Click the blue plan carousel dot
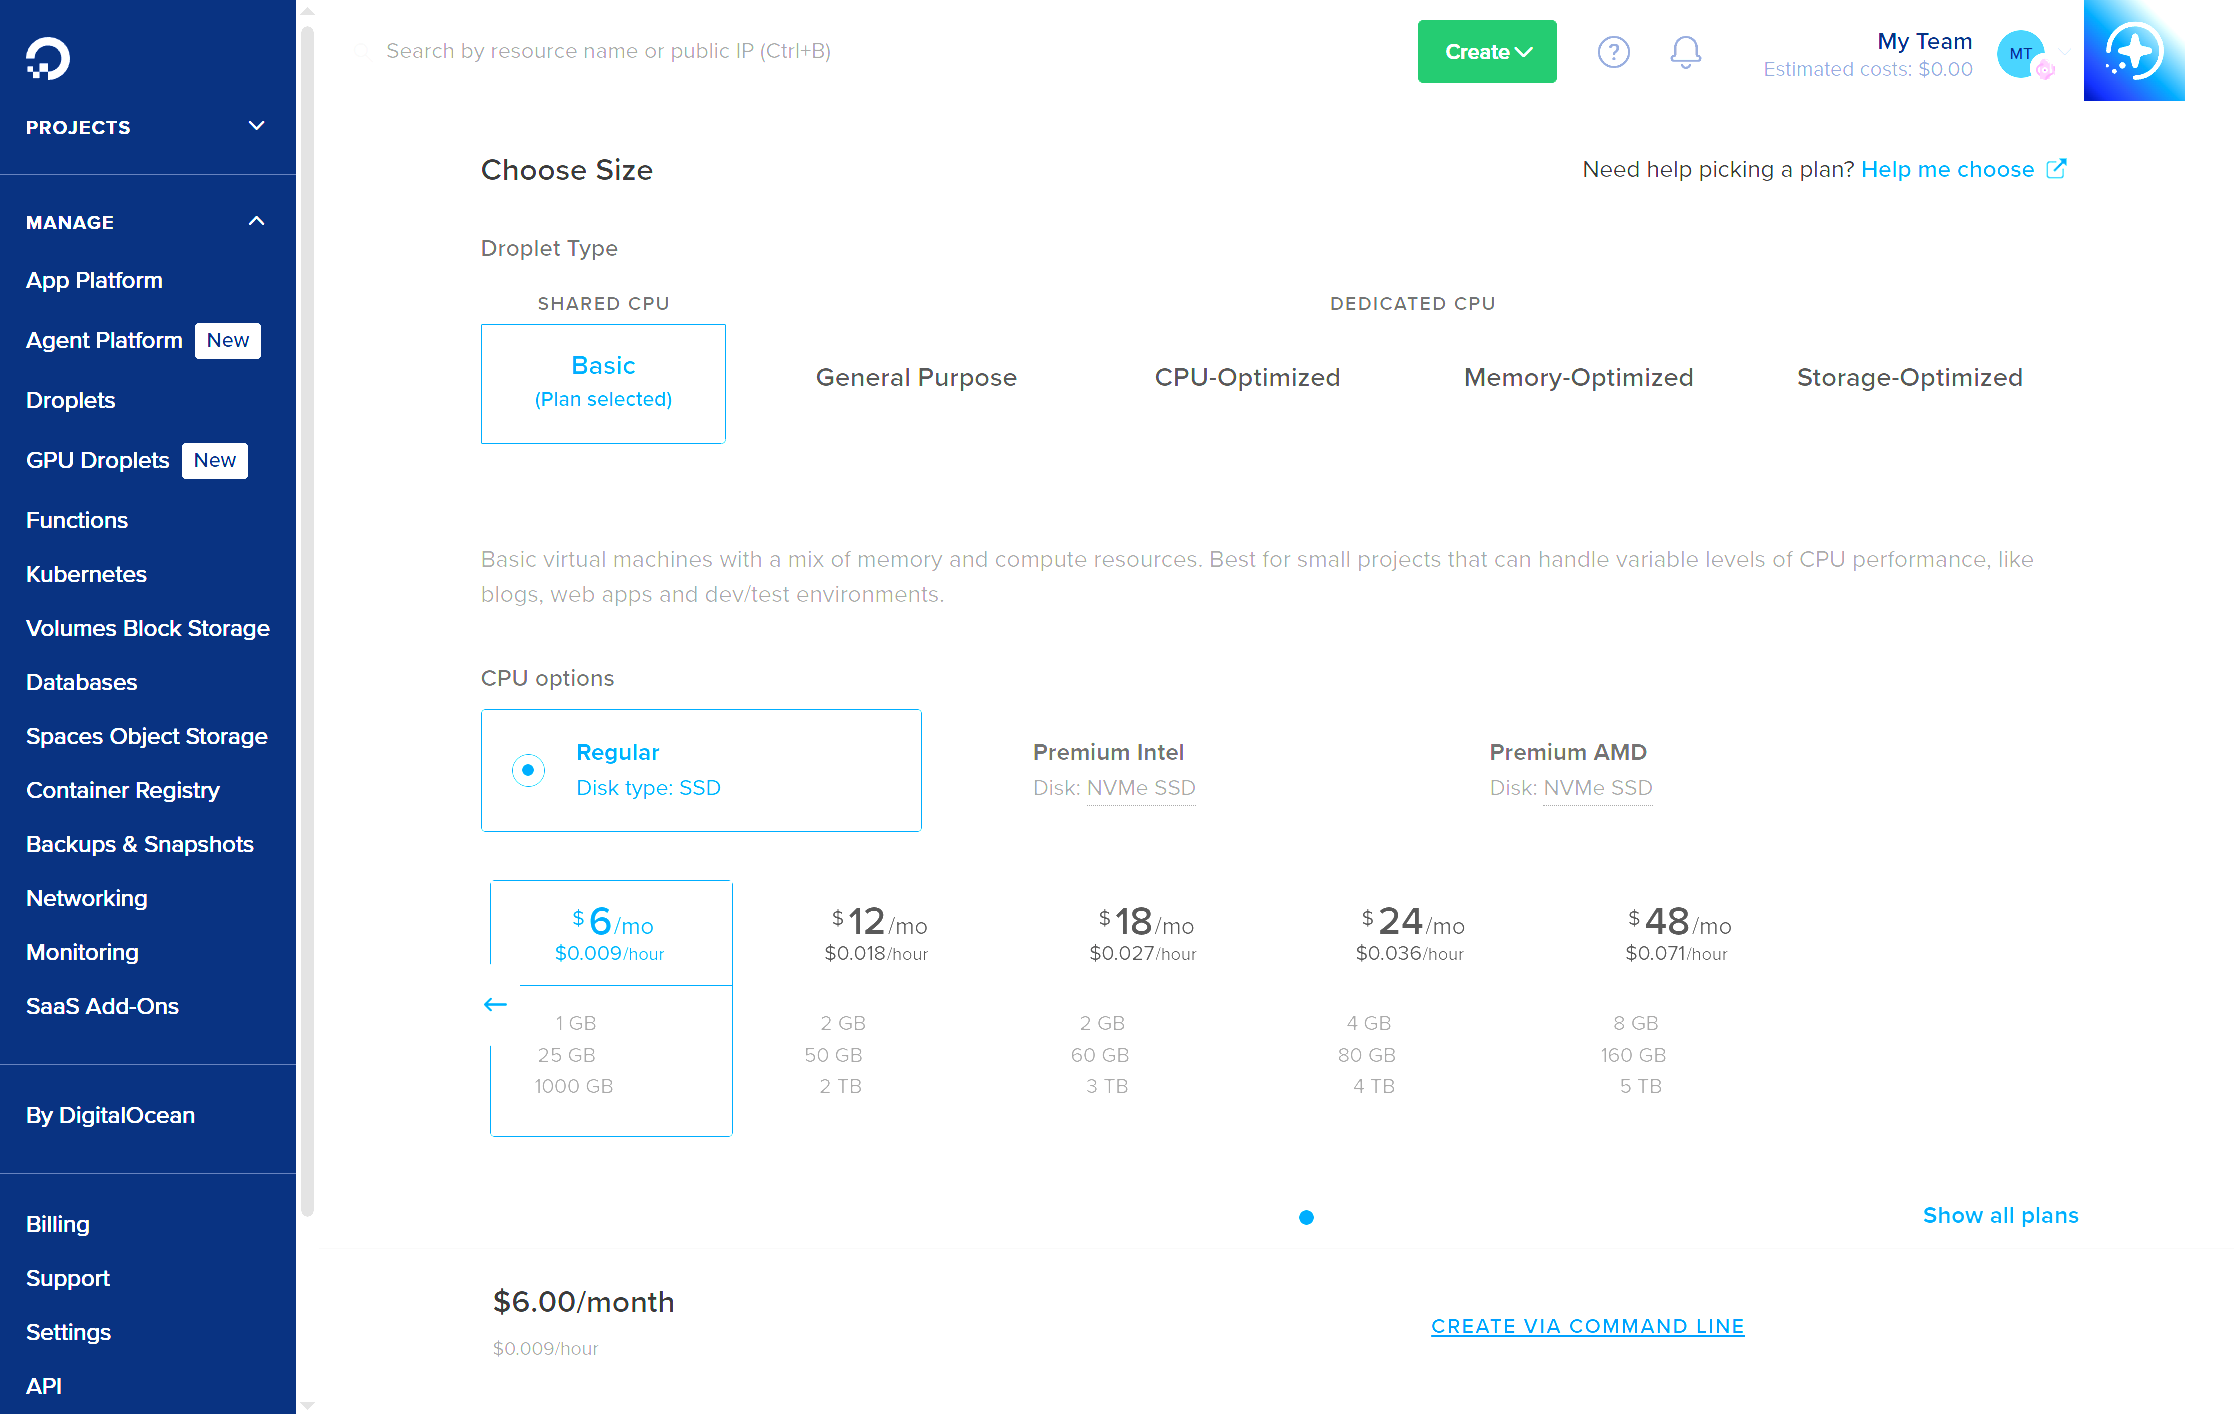The height and width of the screenshot is (1414, 2234). (1306, 1217)
